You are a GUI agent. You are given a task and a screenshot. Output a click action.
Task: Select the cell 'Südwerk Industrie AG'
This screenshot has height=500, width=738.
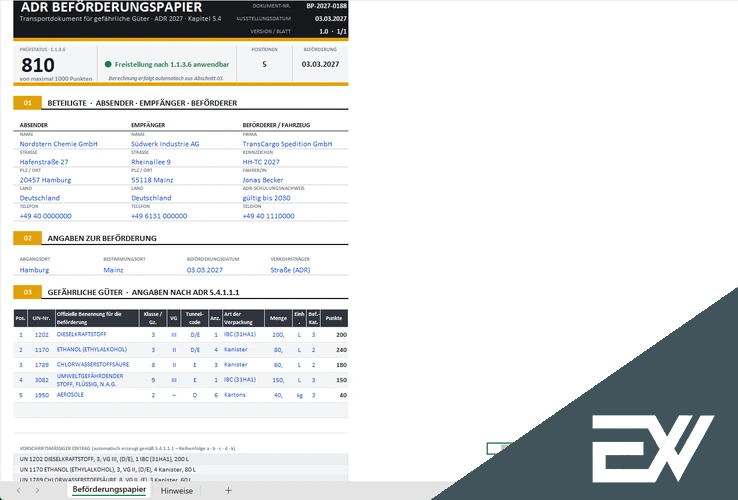point(165,144)
